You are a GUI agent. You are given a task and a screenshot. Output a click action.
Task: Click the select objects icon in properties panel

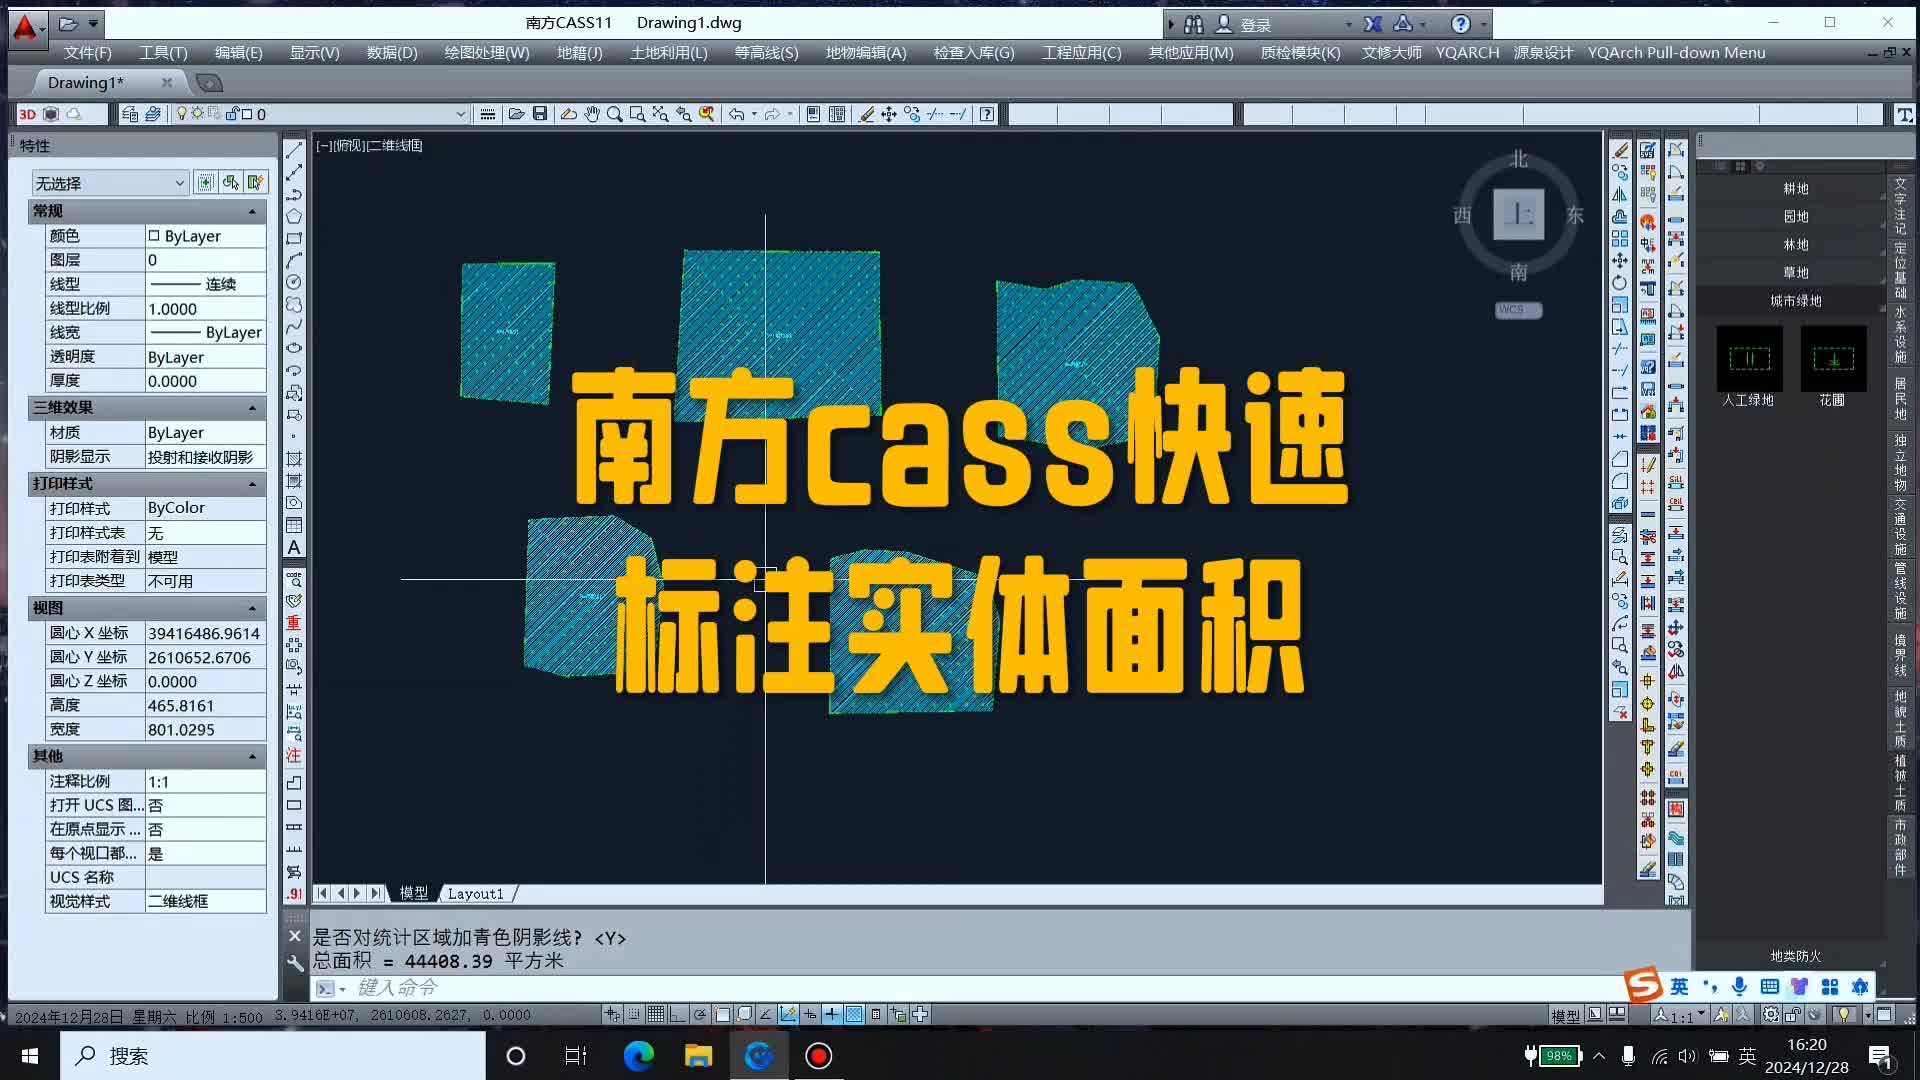[x=231, y=182]
